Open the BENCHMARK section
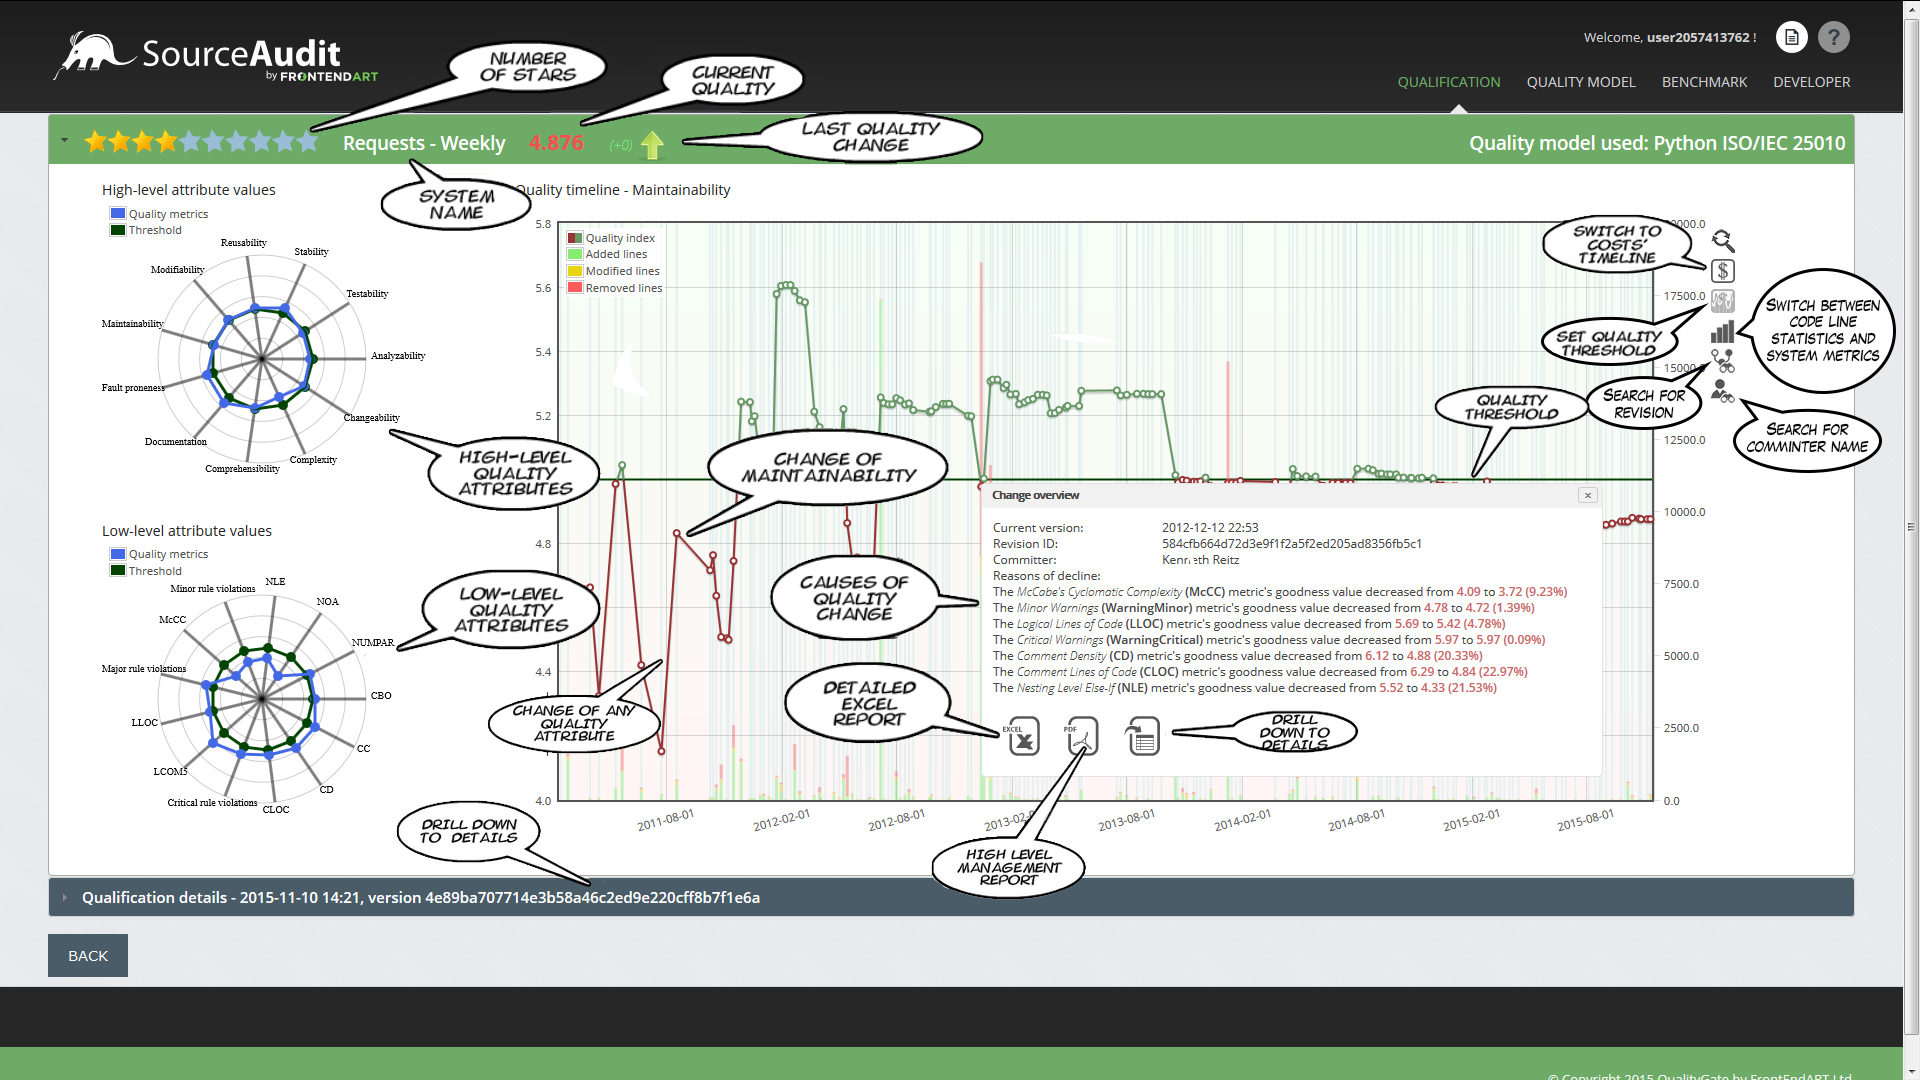The image size is (1920, 1080). (x=1704, y=82)
